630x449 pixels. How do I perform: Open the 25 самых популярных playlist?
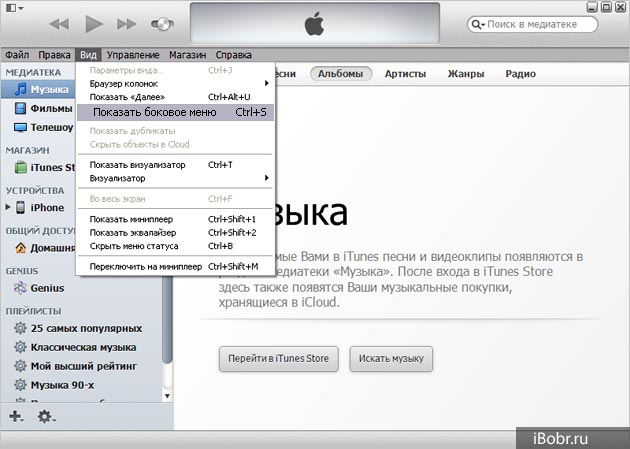coord(86,329)
